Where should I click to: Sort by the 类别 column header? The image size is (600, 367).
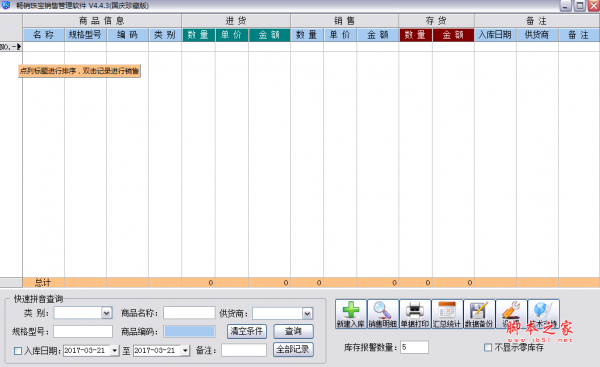[165, 35]
